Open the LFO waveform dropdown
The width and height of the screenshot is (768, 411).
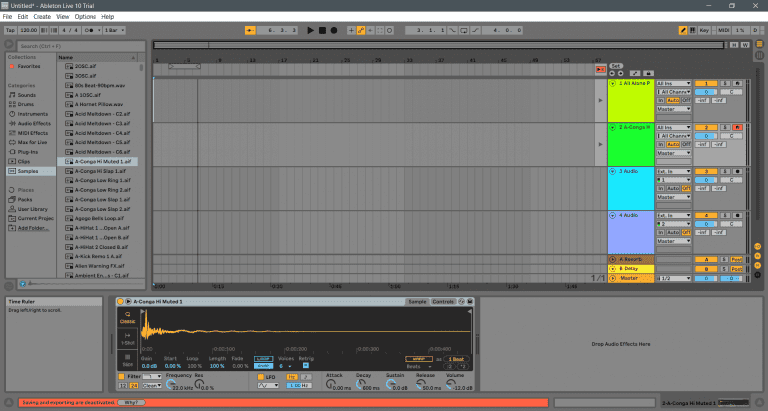(268, 386)
